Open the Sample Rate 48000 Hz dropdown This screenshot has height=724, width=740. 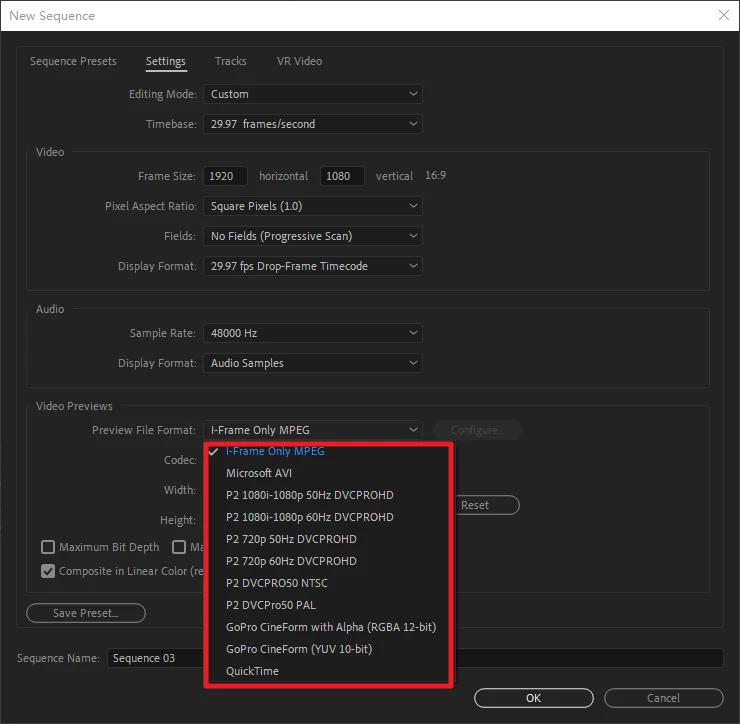(313, 333)
